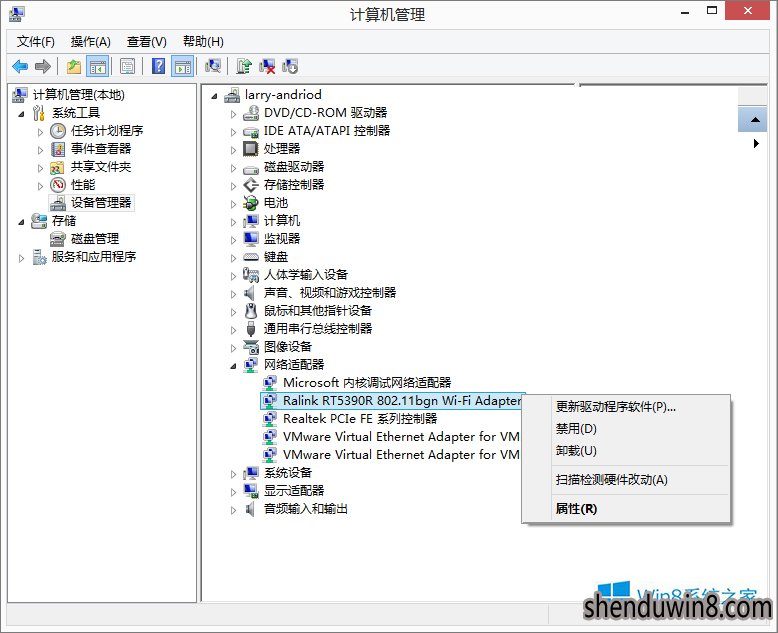Image resolution: width=778 pixels, height=633 pixels.
Task: Click the disable device toolbar icon
Action: [x=290, y=66]
